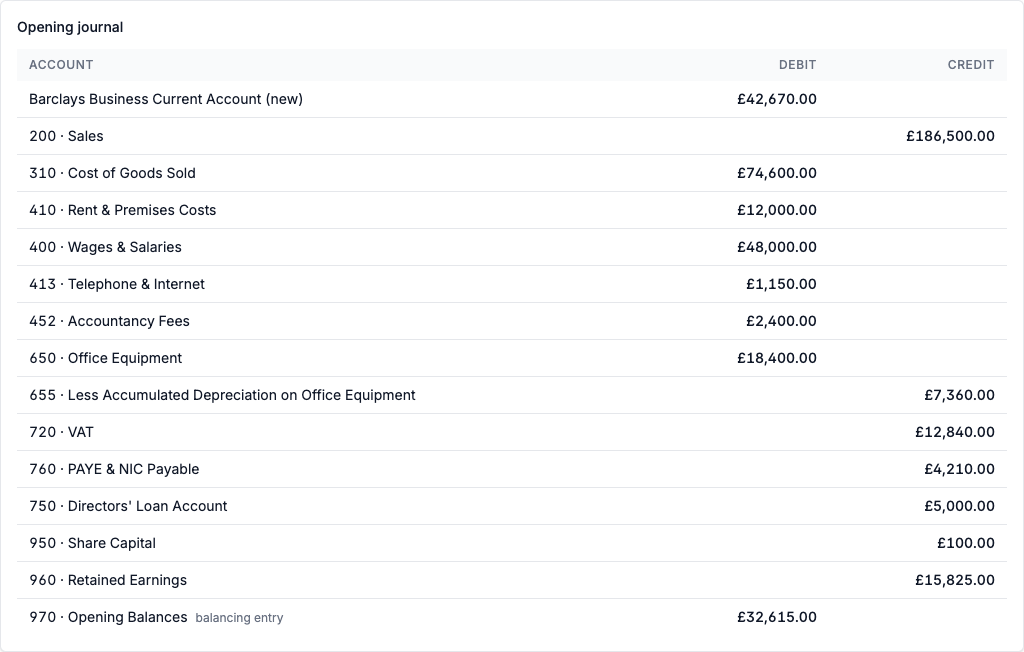Screen dimensions: 1024x652
Task: Select 413 · Telephone & Internet
Action: (x=117, y=284)
